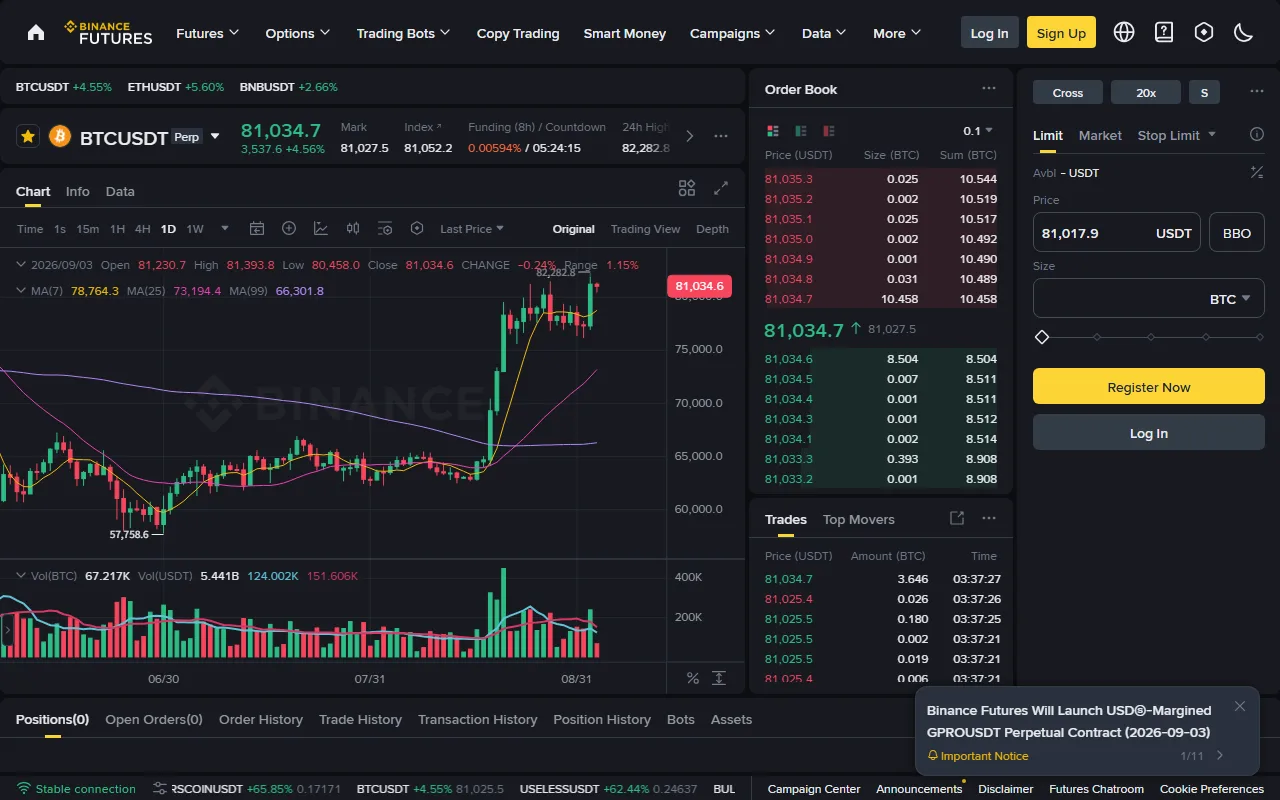Screen dimensions: 1280x800
Task: Open the order type info icon
Action: tap(1257, 135)
